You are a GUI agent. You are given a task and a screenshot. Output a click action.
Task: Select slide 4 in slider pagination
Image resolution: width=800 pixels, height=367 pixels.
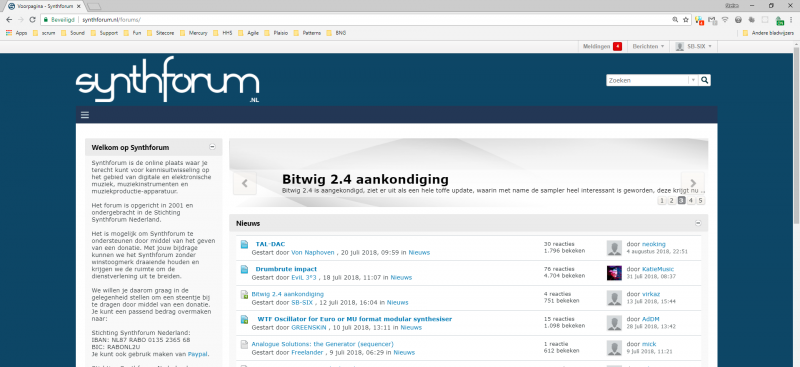point(691,201)
